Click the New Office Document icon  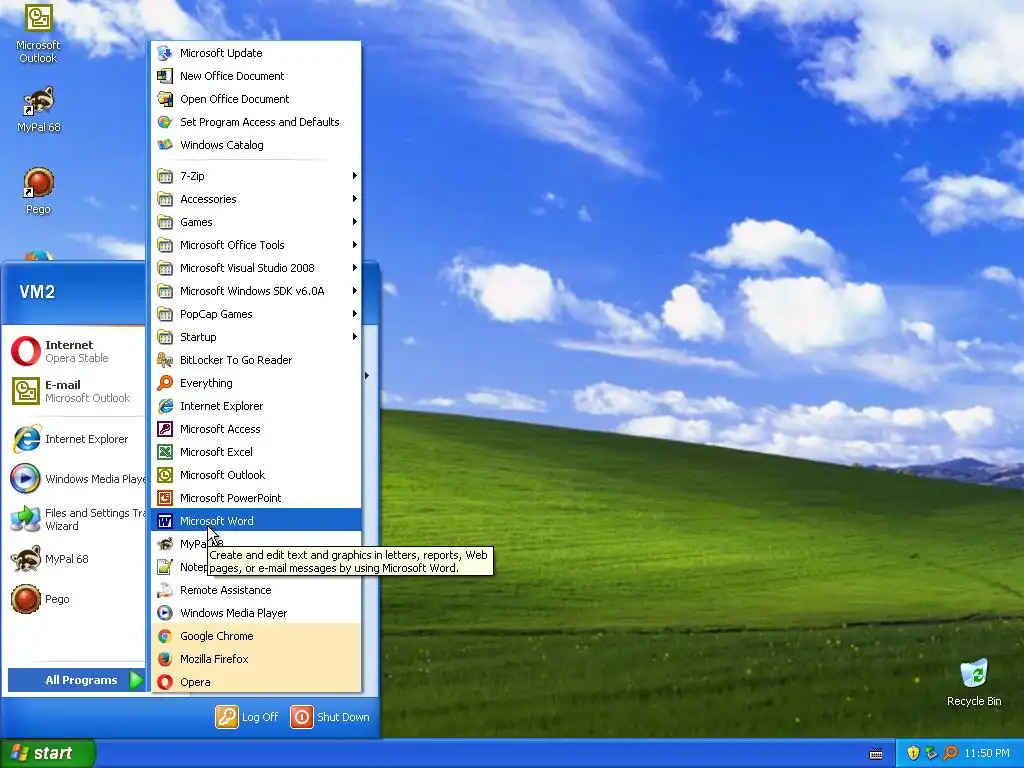[165, 76]
